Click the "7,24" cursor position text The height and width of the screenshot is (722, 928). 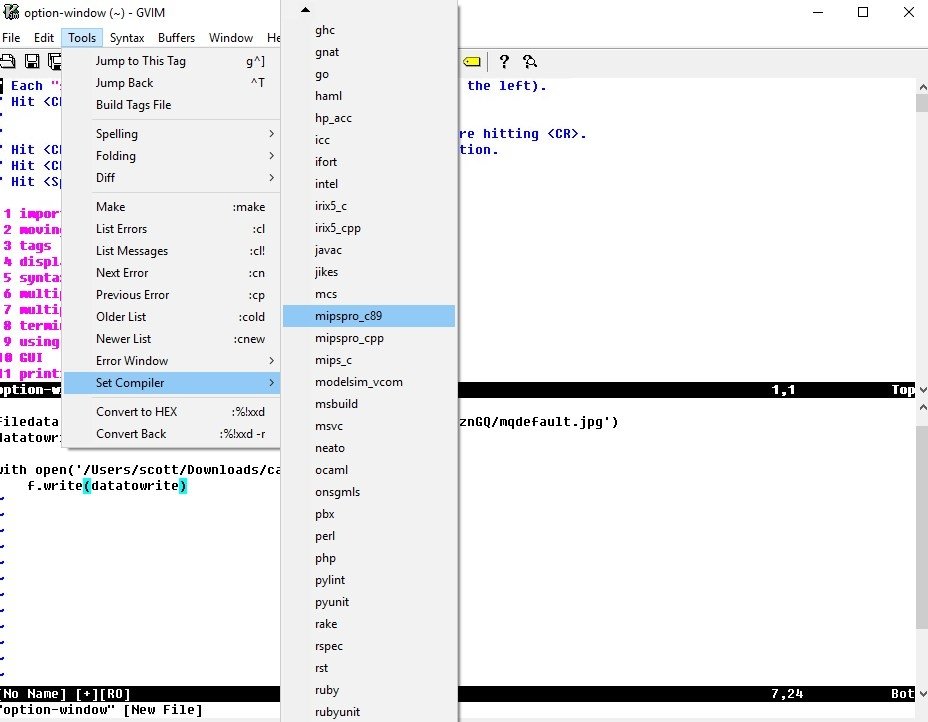787,694
